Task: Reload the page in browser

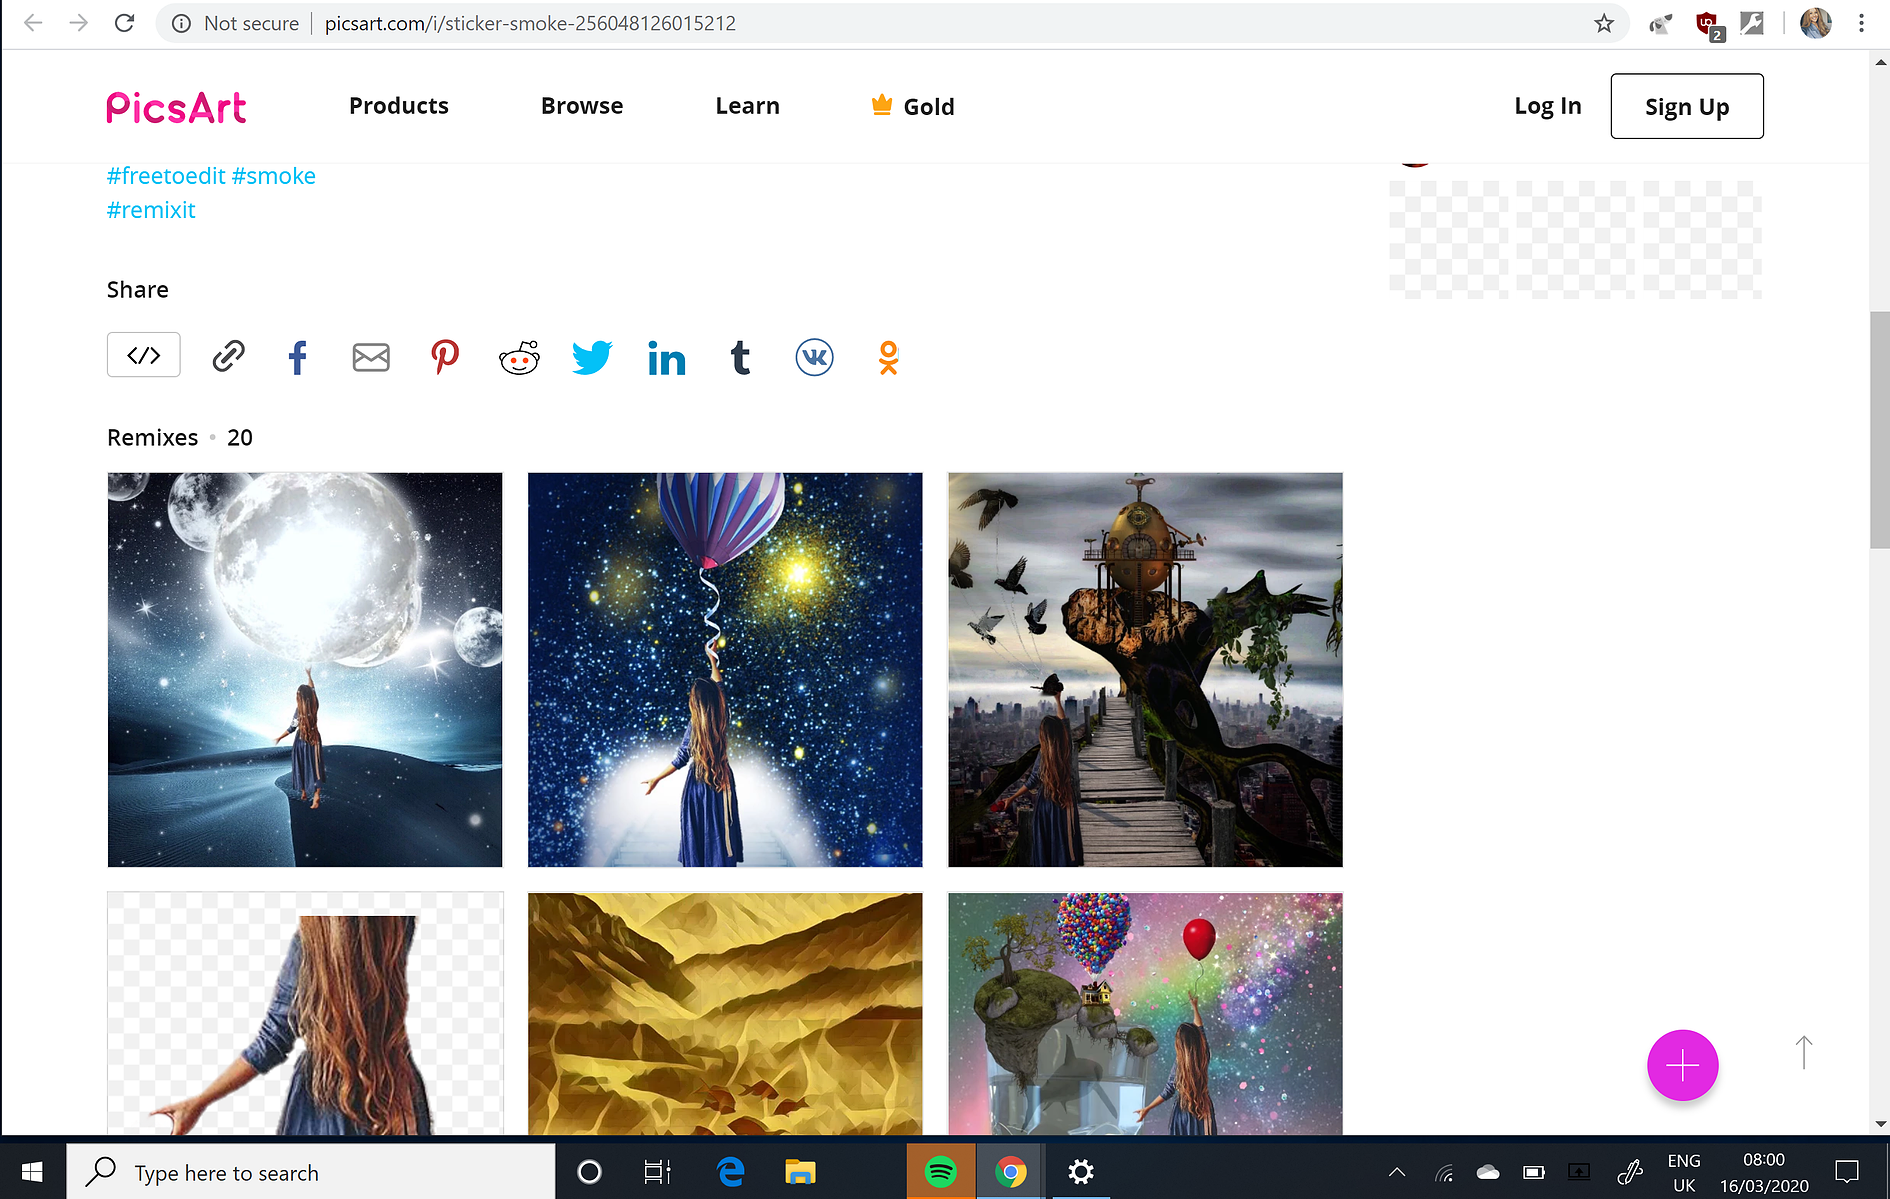Action: [x=124, y=23]
